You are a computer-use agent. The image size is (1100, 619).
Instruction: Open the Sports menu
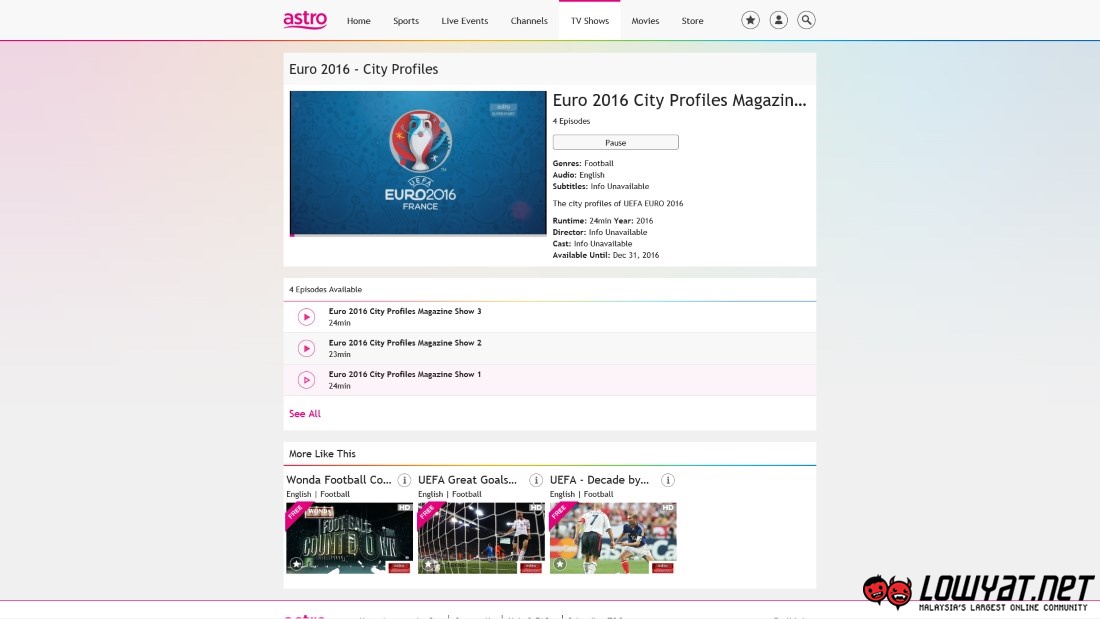tap(405, 21)
